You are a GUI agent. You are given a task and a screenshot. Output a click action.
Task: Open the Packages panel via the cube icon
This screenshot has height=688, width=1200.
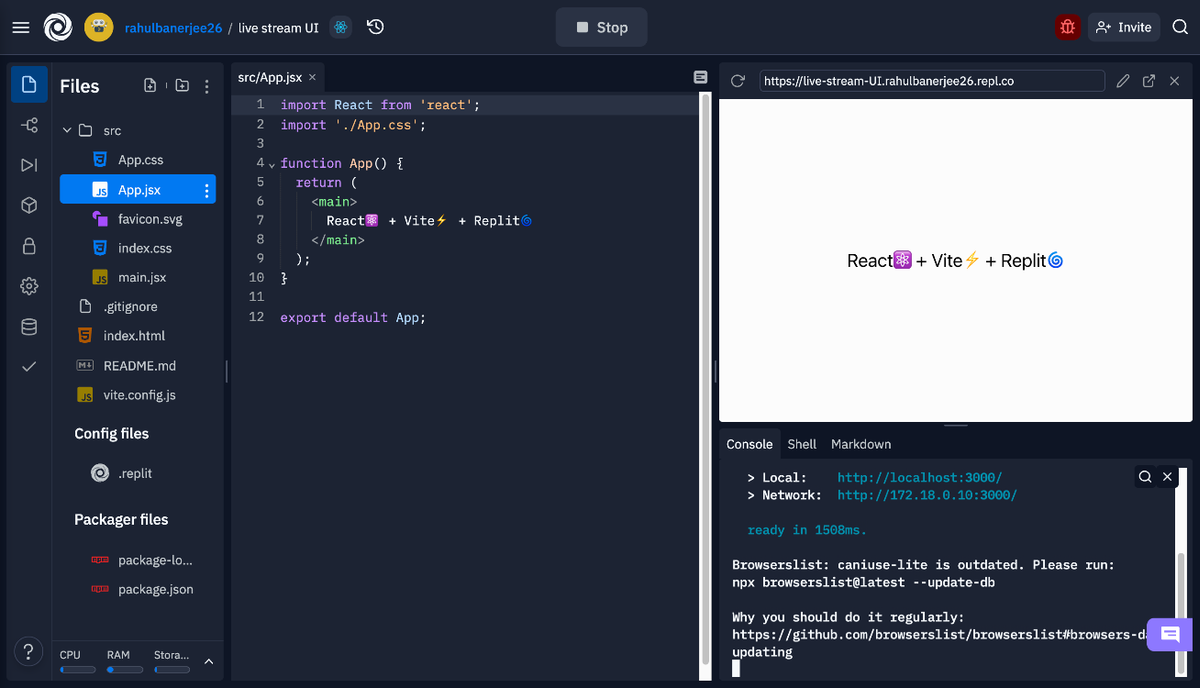point(28,205)
